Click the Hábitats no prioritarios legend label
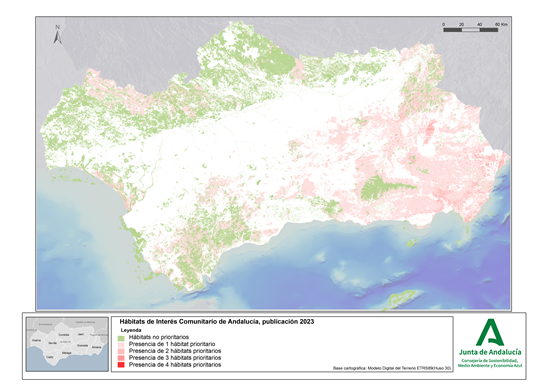 point(159,337)
